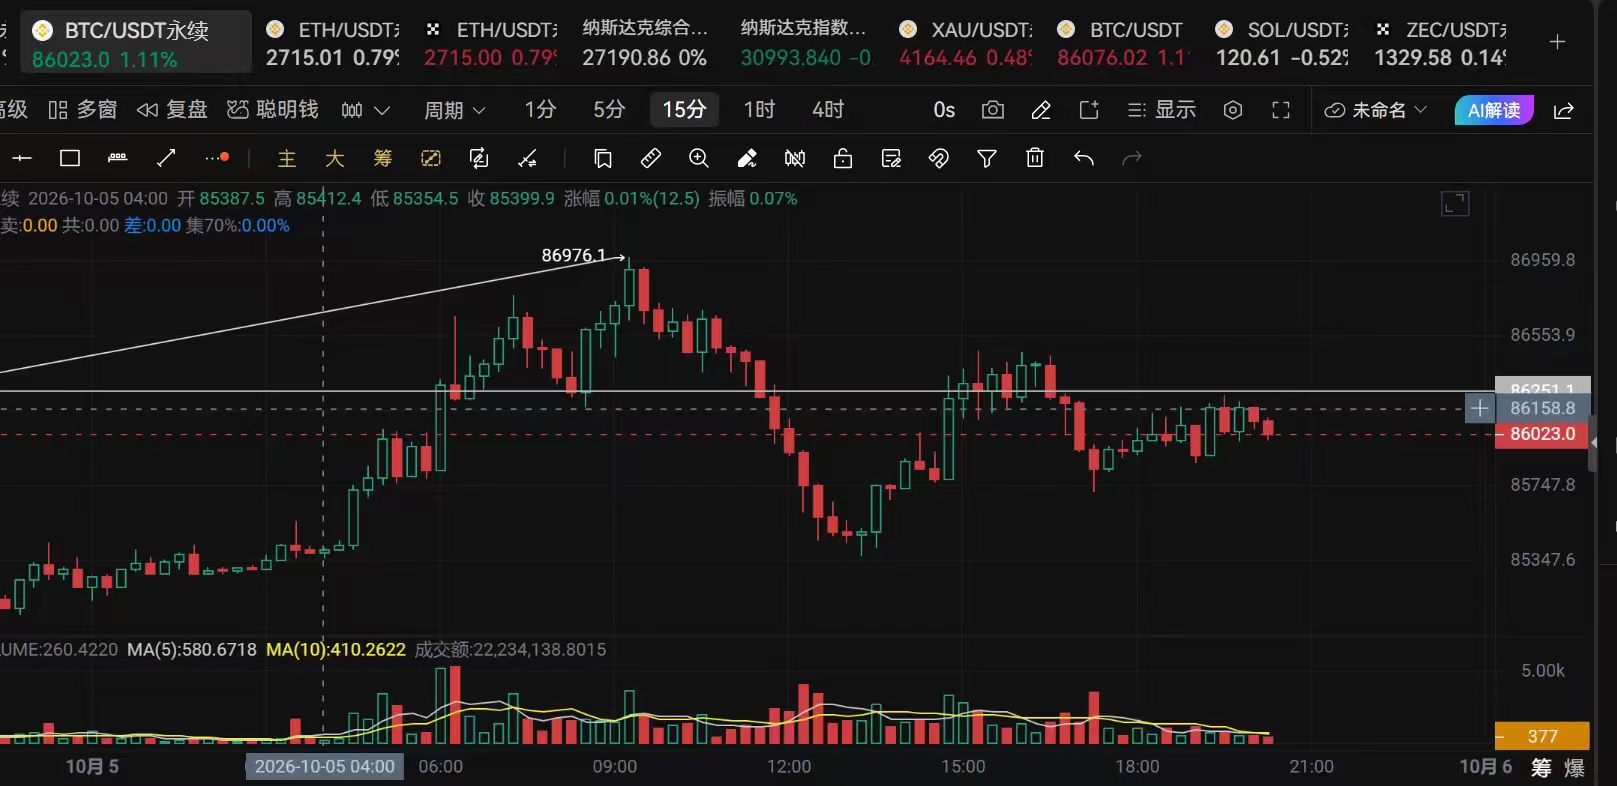Open the AI解读 analysis button
Viewport: 1617px width, 786px height.
1494,110
